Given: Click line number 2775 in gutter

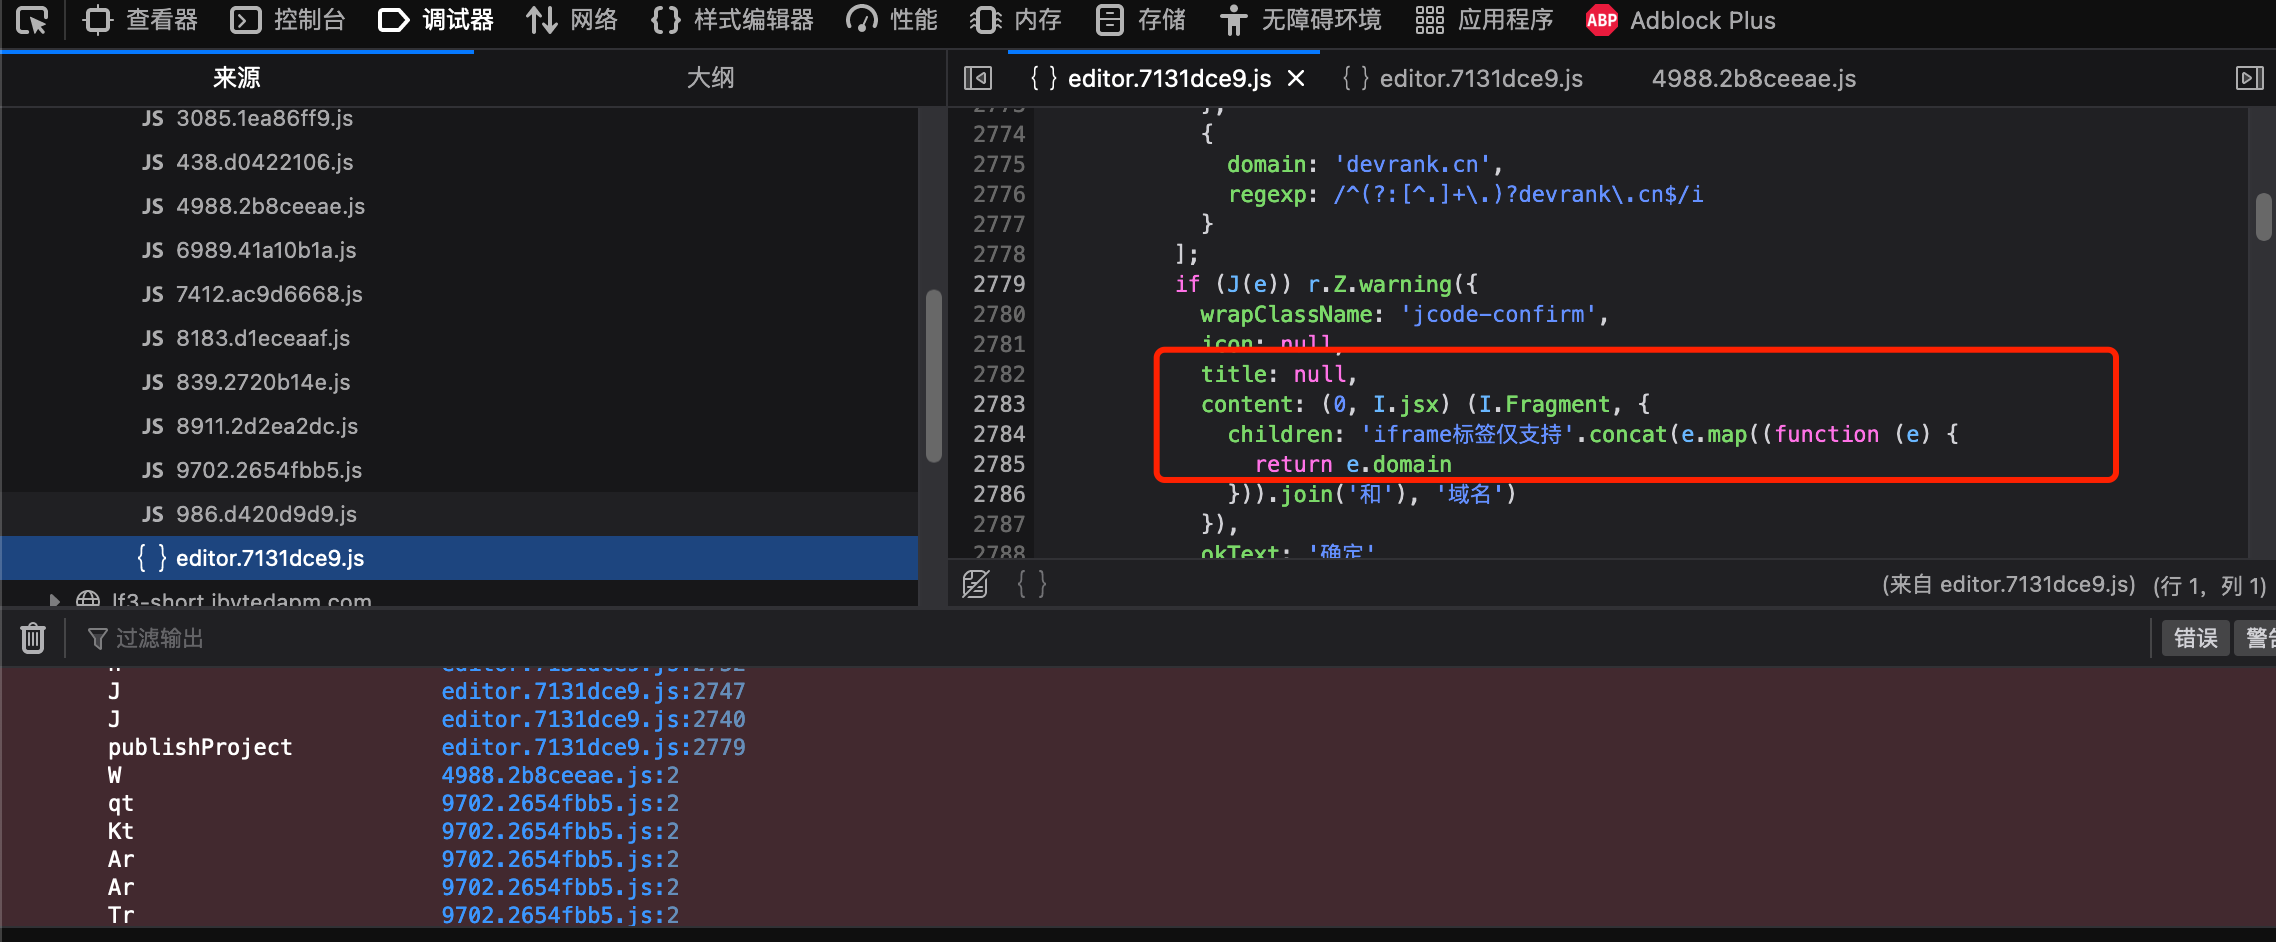Looking at the screenshot, I should pos(999,164).
